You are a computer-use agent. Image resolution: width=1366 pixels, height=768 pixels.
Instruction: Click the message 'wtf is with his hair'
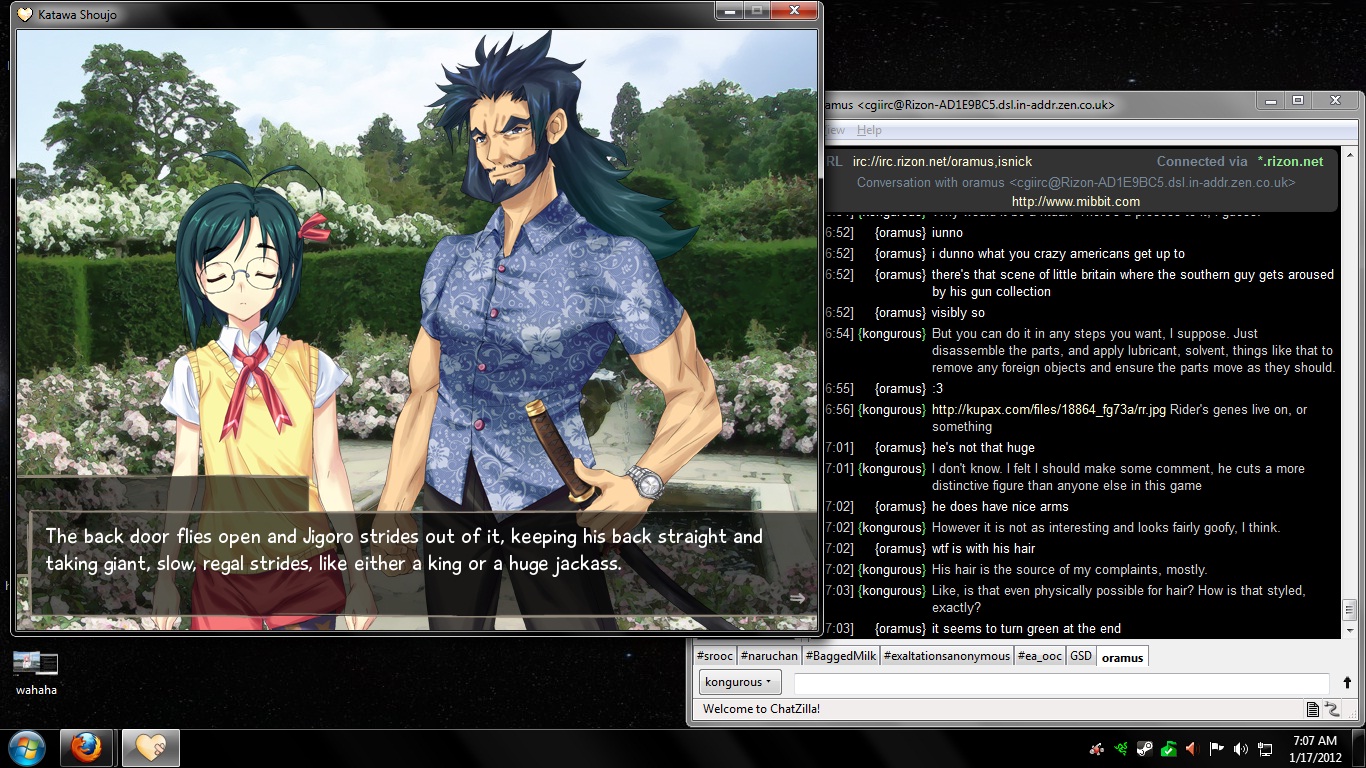(x=983, y=548)
